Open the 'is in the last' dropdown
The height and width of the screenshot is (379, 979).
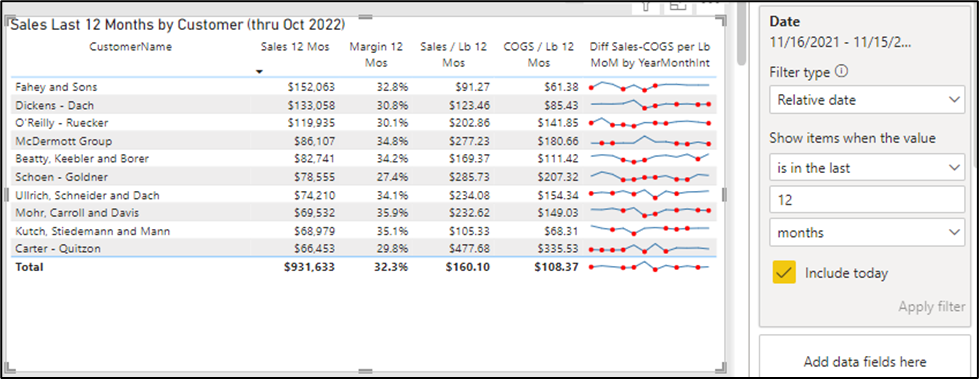click(x=867, y=167)
